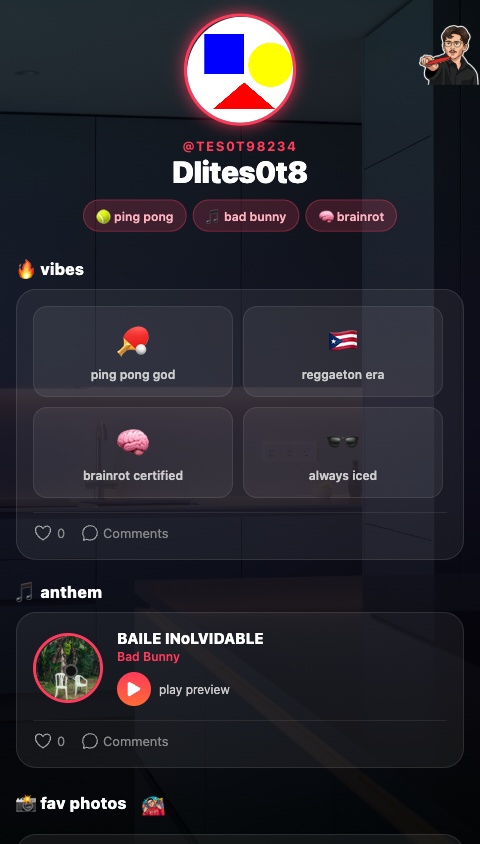Image resolution: width=480 pixels, height=844 pixels.
Task: Click the fire icon beside vibes heading
Action: (x=26, y=269)
